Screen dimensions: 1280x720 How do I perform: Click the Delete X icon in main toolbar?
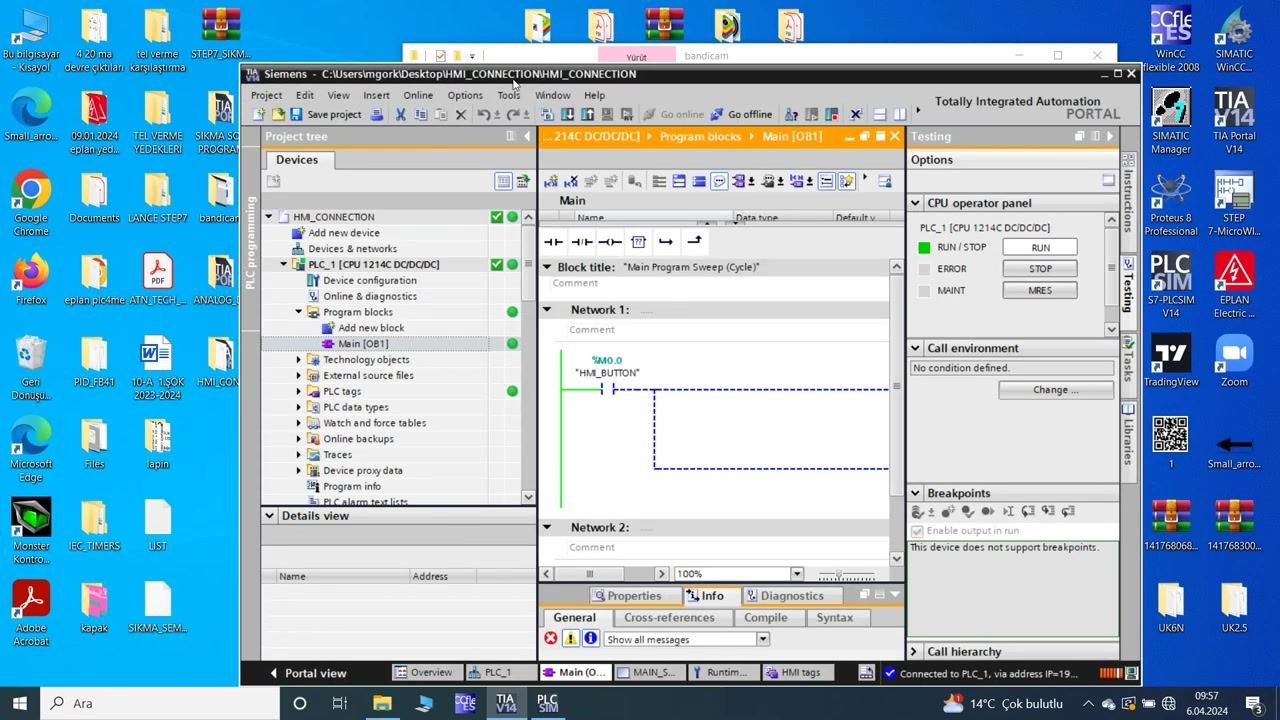coord(461,114)
